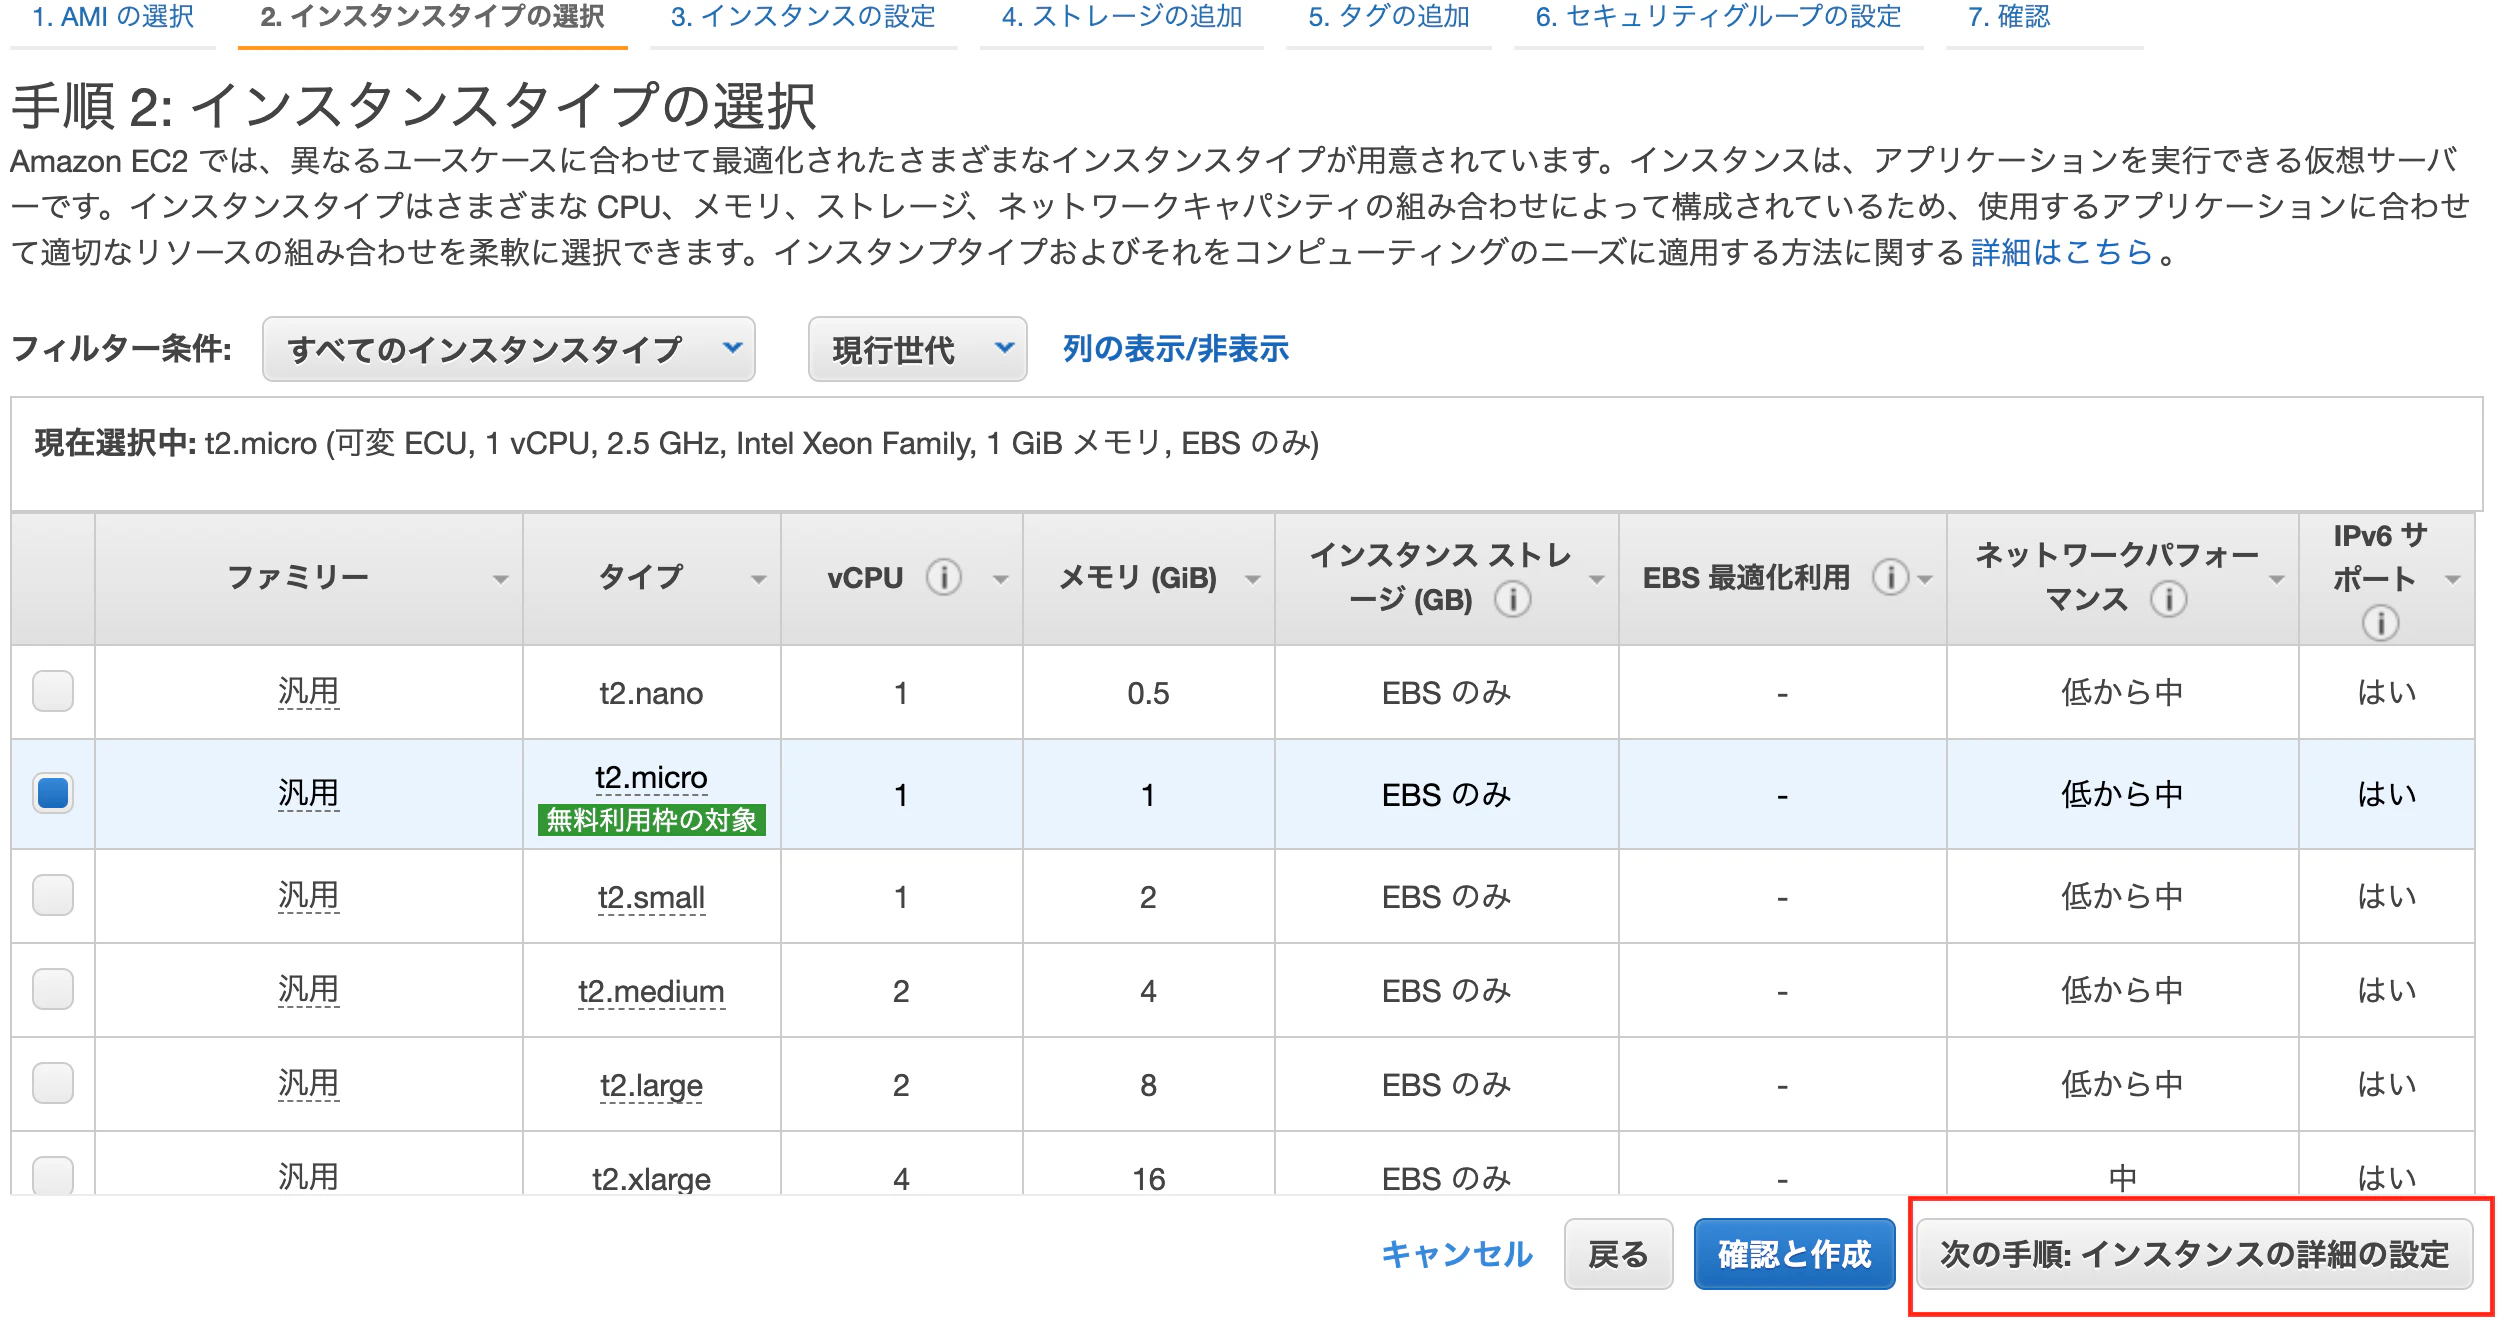Open the すべてのインスタンスタイプ filter dropdown

pos(507,349)
